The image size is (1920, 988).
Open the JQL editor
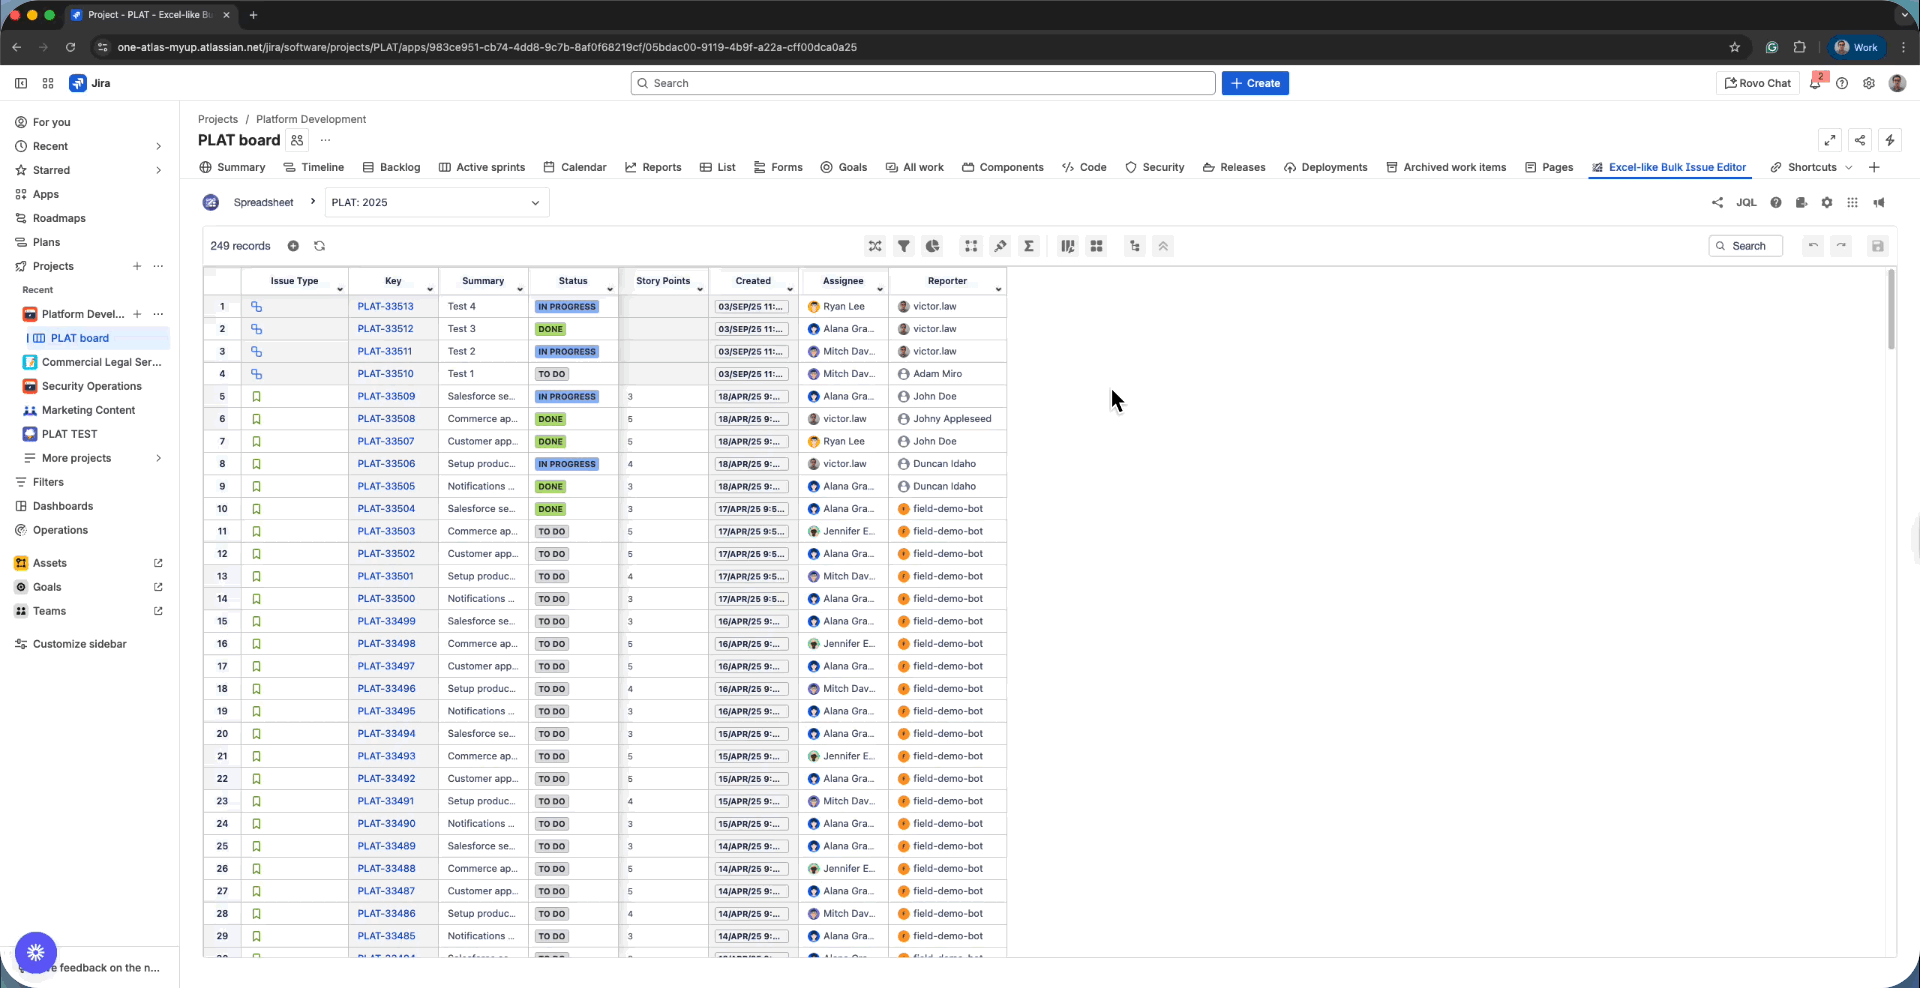point(1746,202)
